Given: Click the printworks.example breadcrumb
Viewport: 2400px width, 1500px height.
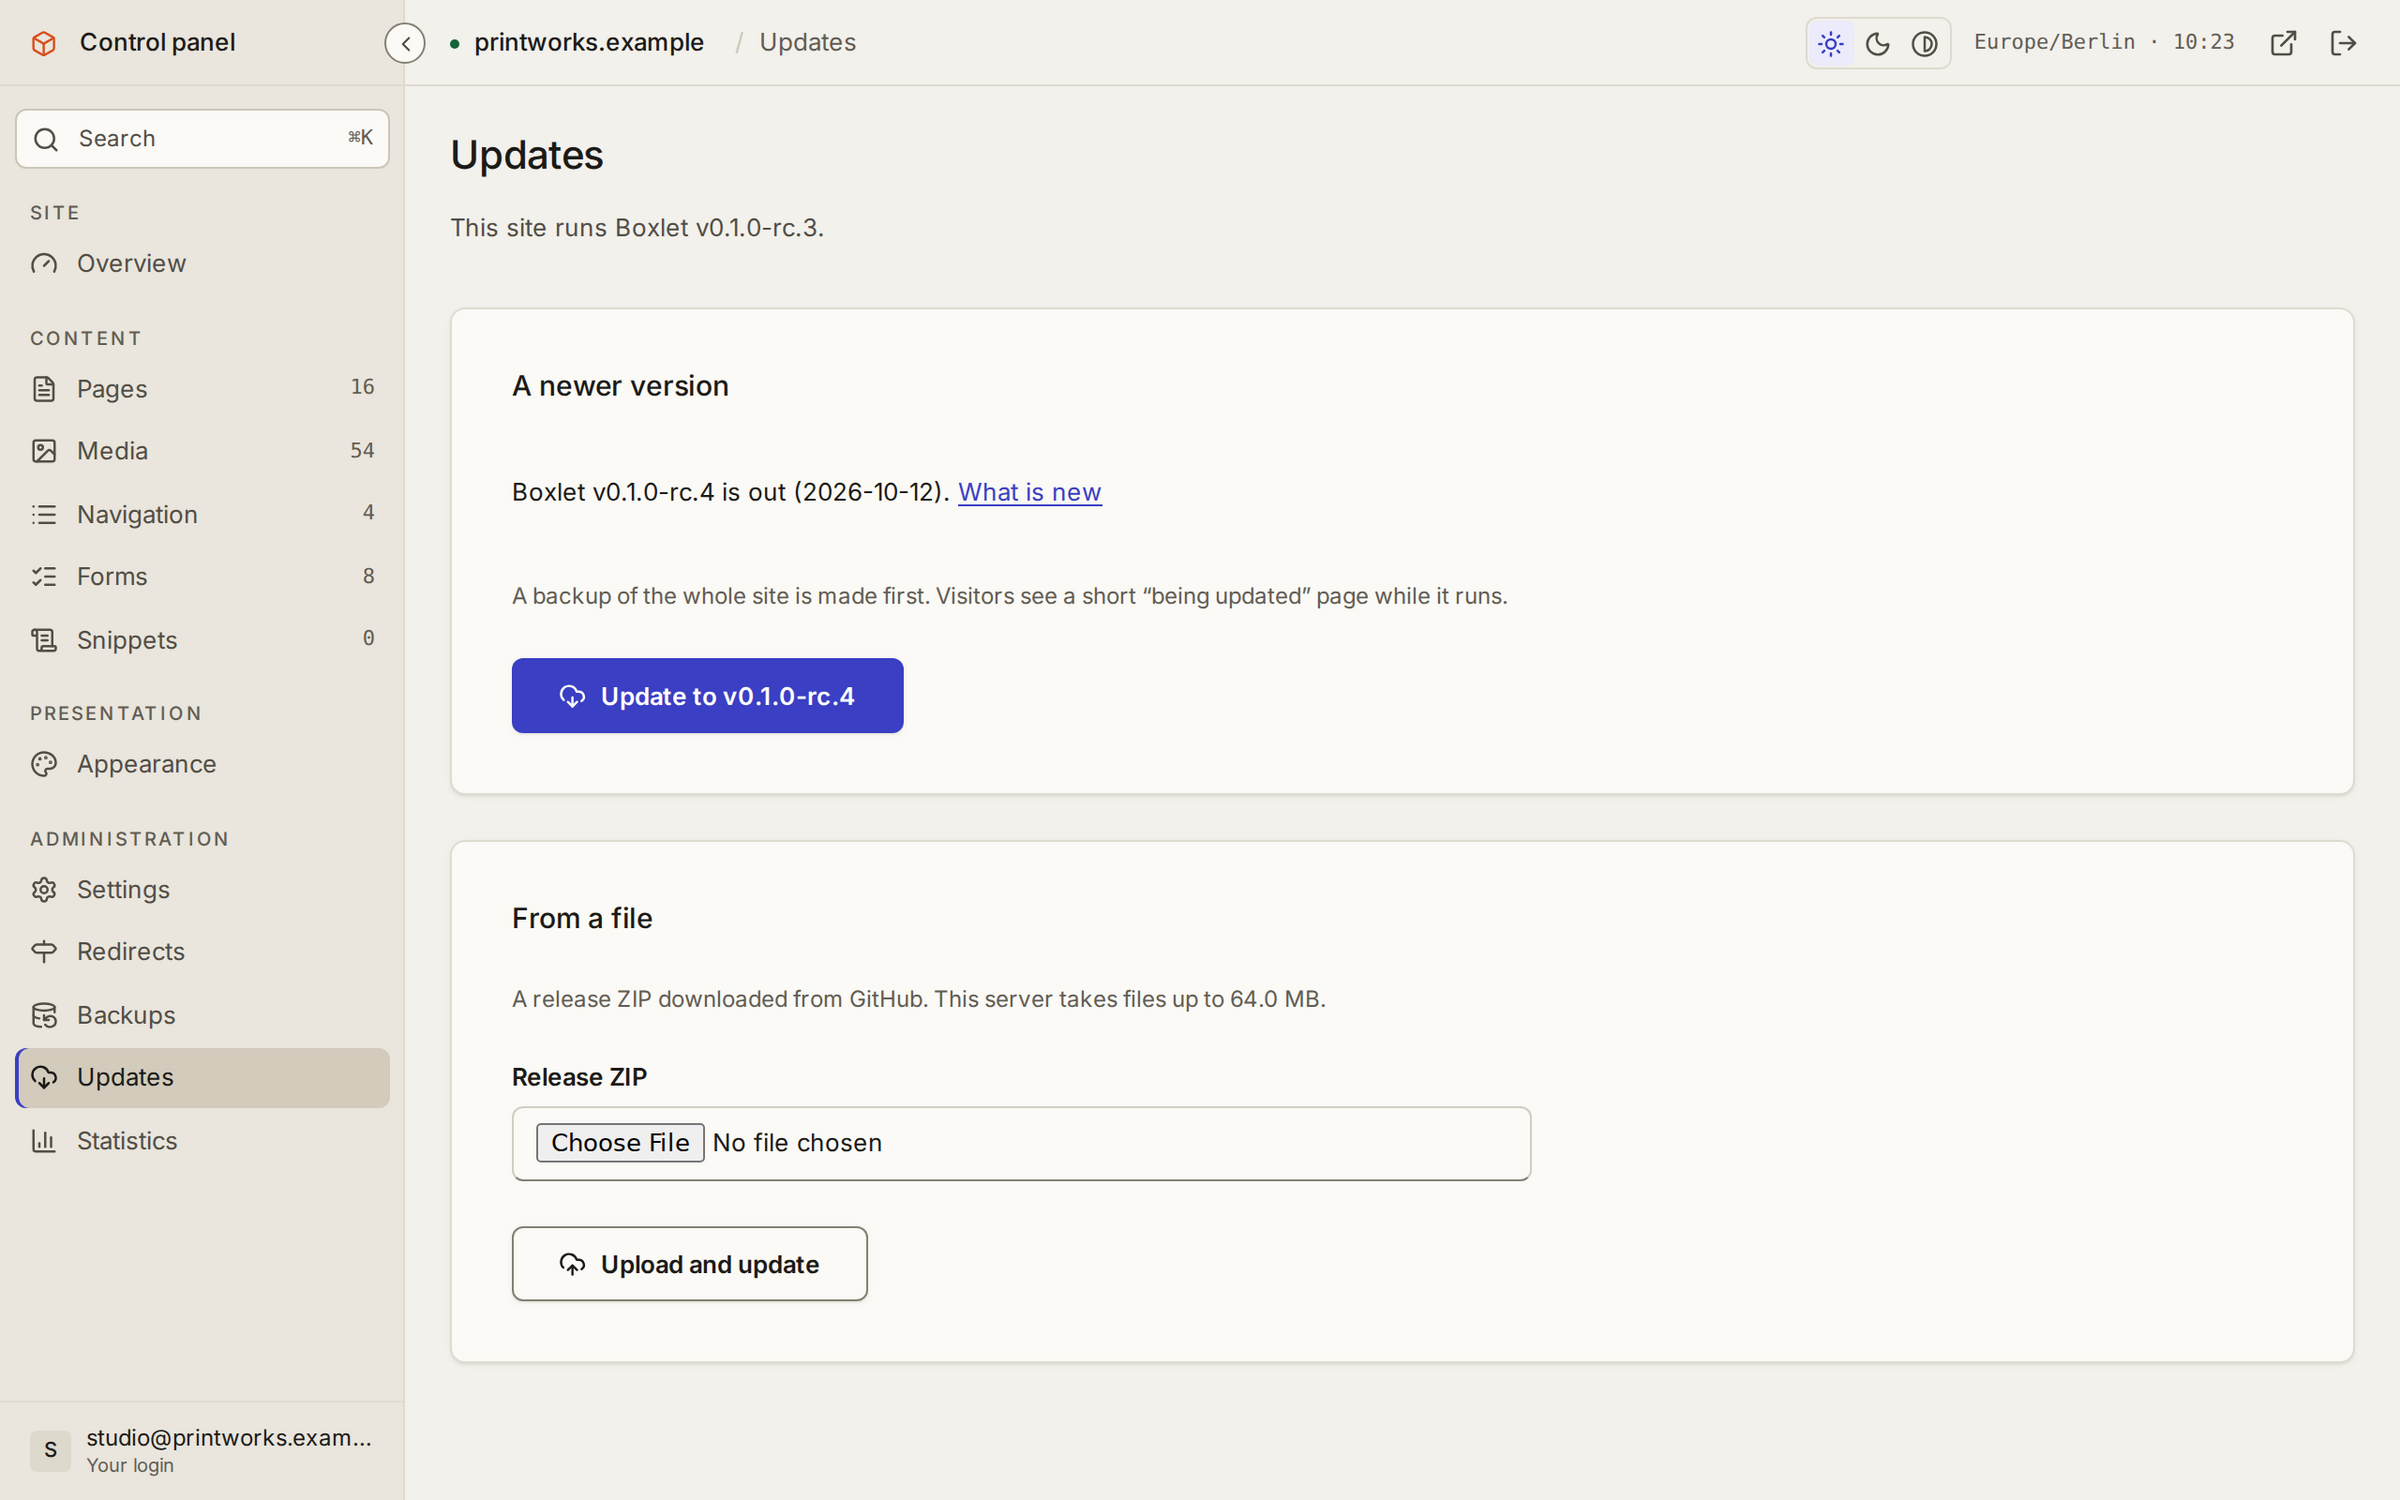Looking at the screenshot, I should [x=588, y=43].
